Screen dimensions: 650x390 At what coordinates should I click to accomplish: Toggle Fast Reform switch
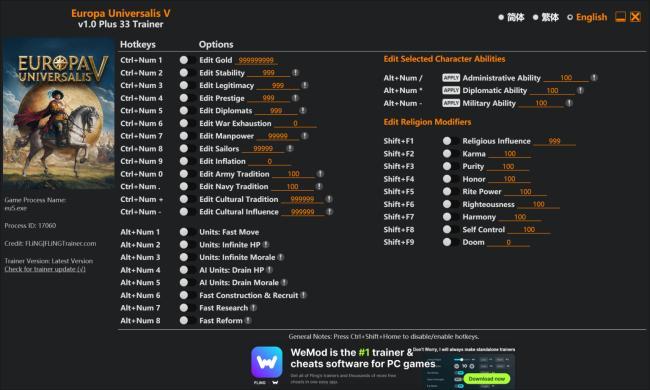click(187, 320)
